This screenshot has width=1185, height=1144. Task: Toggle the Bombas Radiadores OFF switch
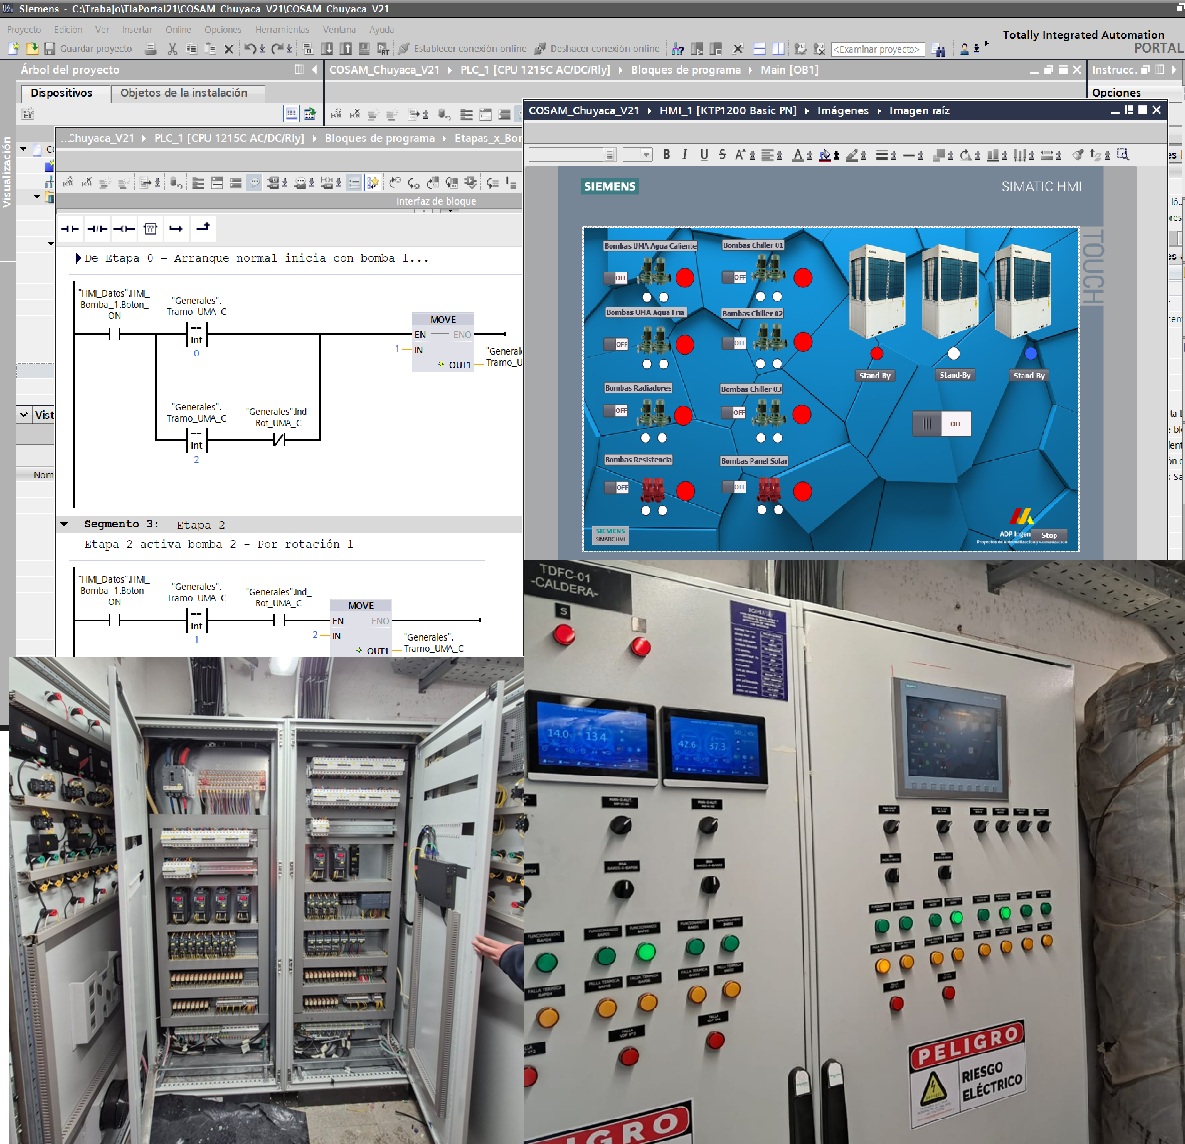[616, 411]
